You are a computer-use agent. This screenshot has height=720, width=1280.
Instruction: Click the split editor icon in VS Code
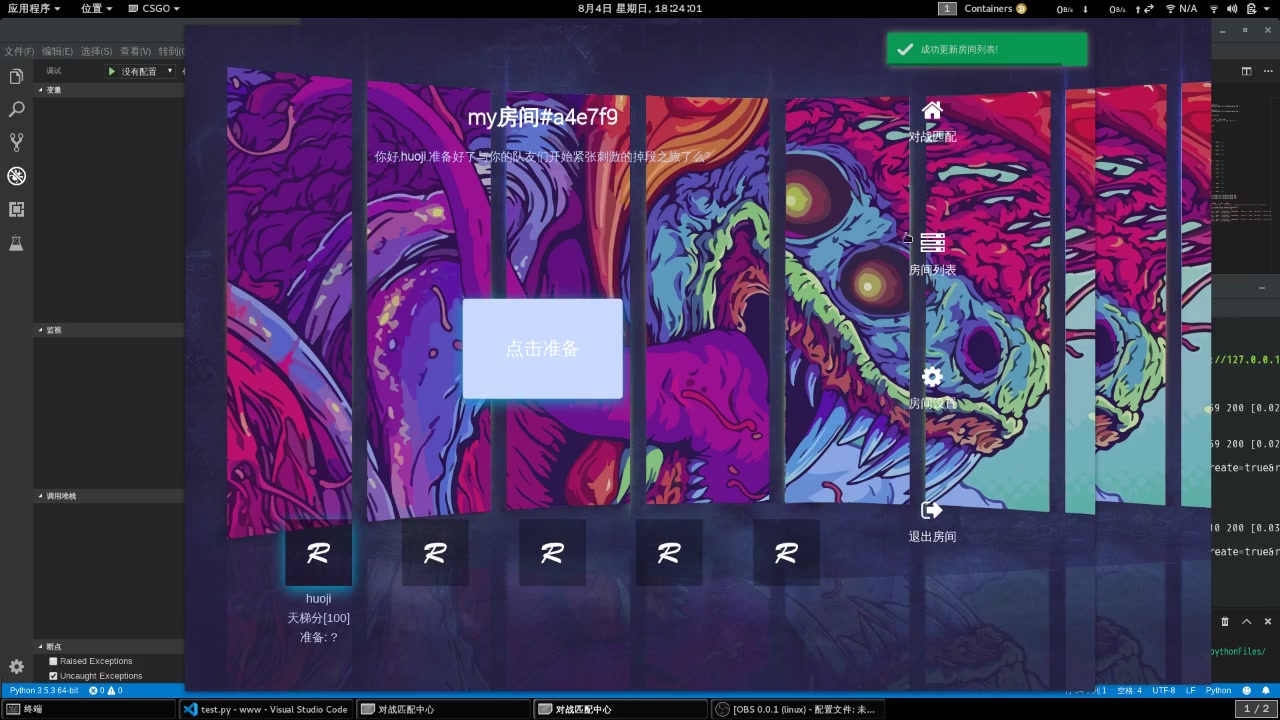(1246, 71)
